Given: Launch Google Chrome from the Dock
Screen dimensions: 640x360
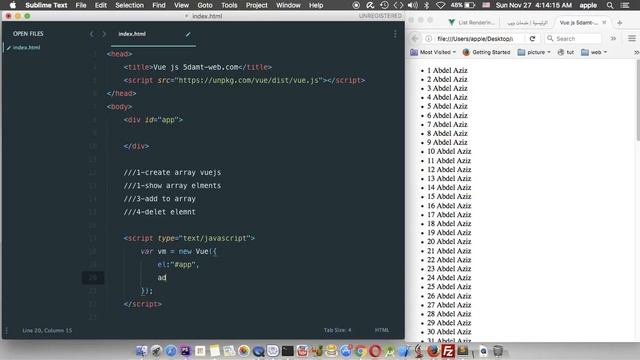Looking at the screenshot, I should coord(360,351).
